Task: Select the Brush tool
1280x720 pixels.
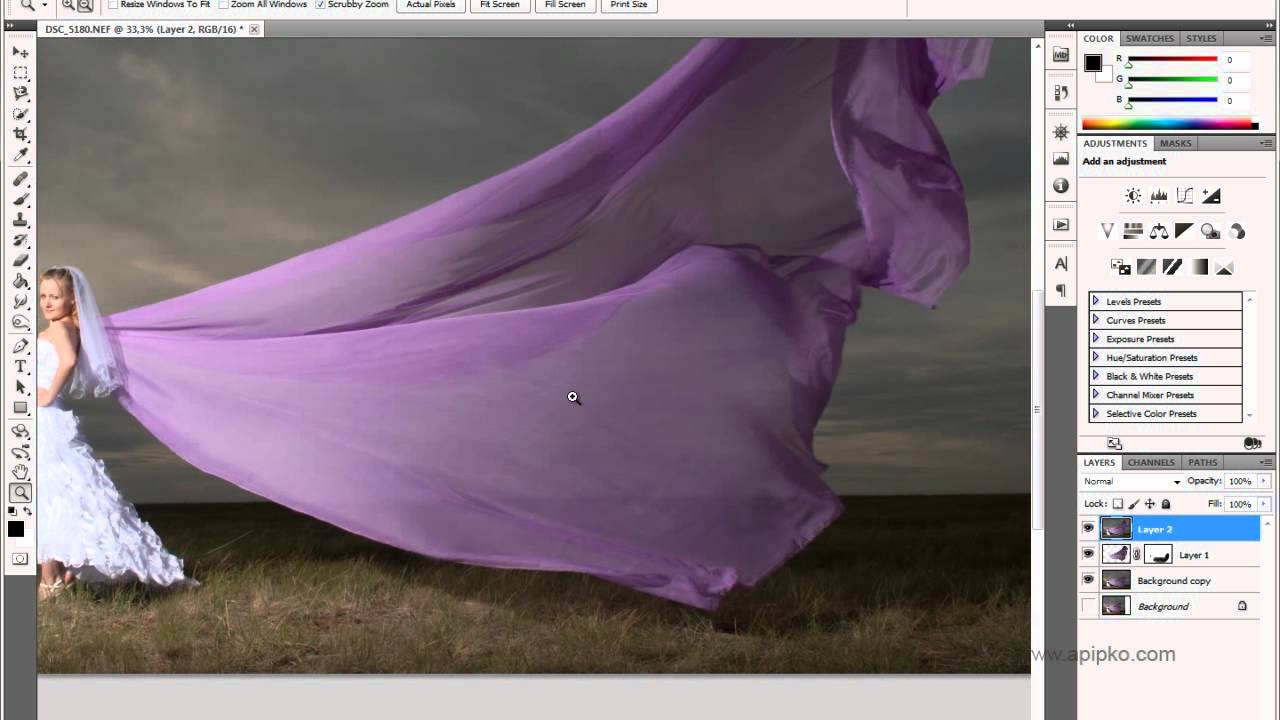Action: 20,199
